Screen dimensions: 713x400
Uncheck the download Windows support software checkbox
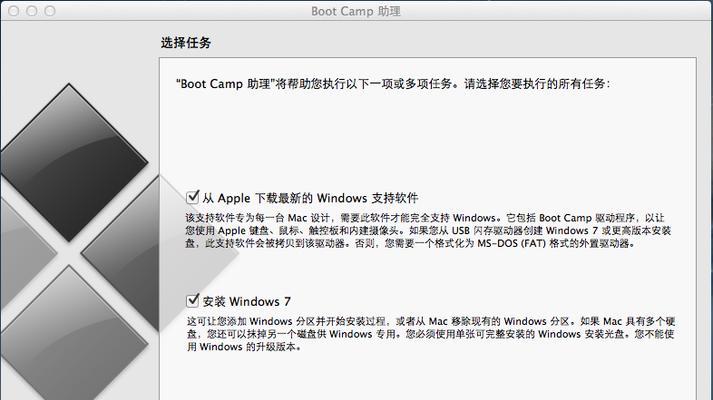(192, 197)
